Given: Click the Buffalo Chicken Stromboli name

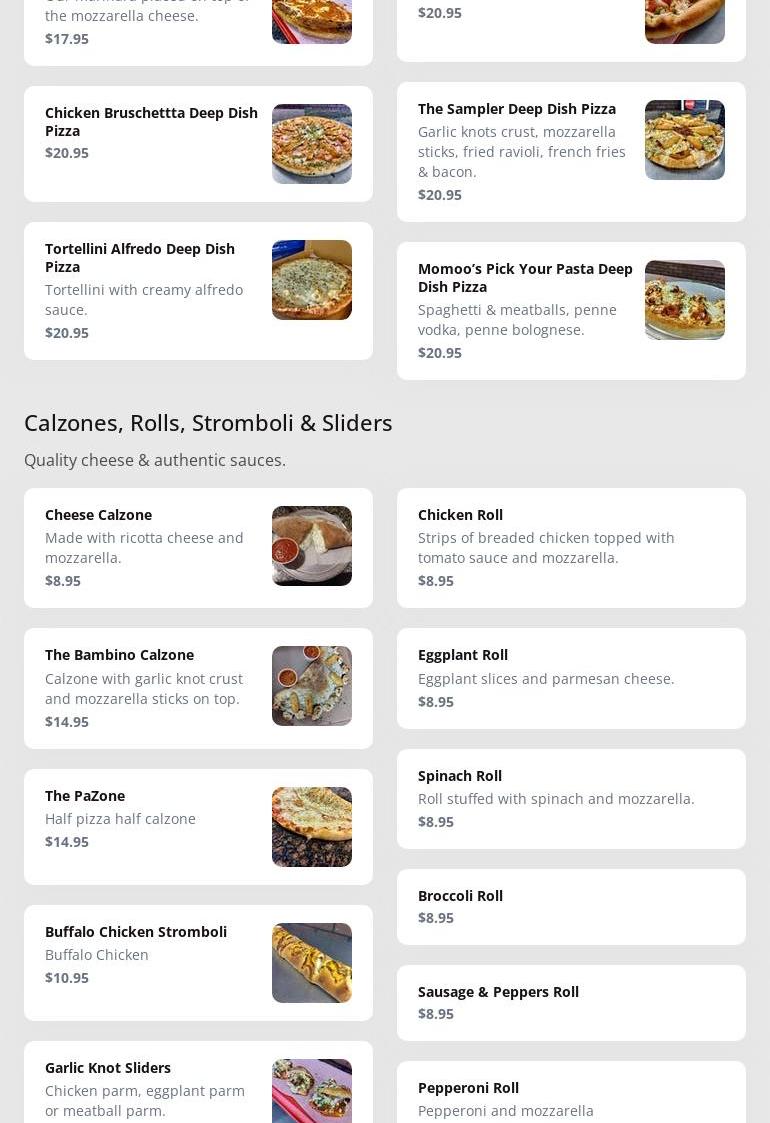Looking at the screenshot, I should (136, 932).
